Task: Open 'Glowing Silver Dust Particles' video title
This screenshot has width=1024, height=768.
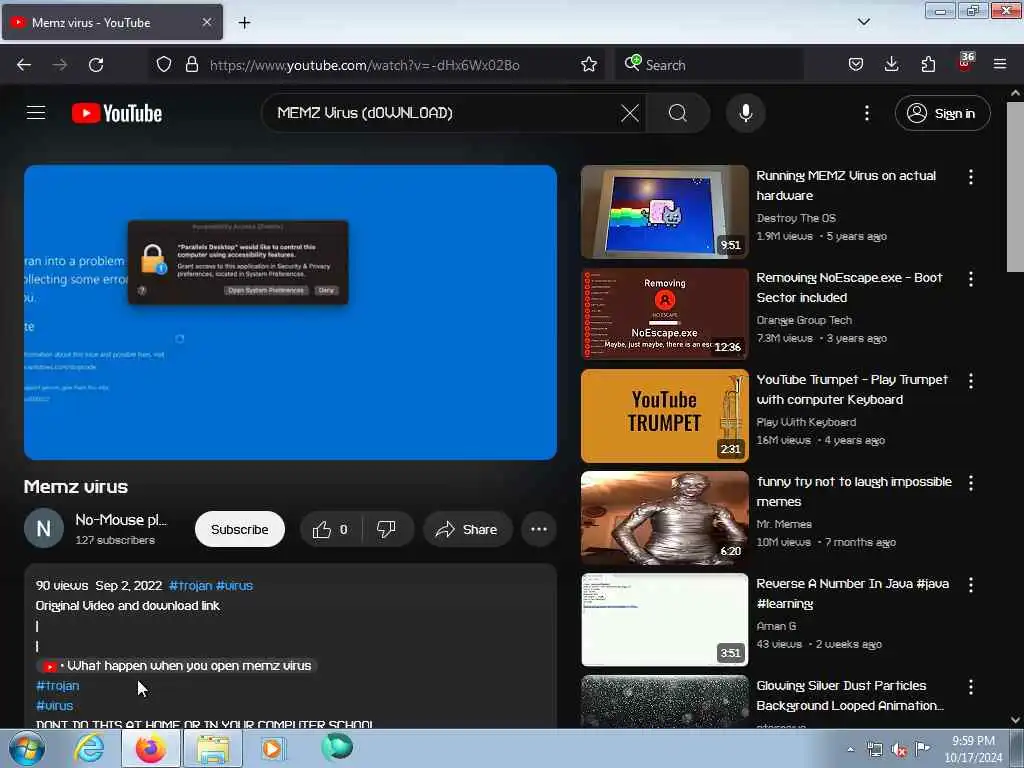Action: [850, 696]
